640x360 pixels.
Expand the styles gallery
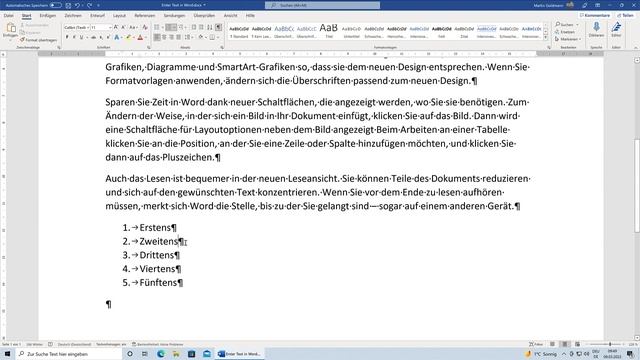tap(546, 38)
